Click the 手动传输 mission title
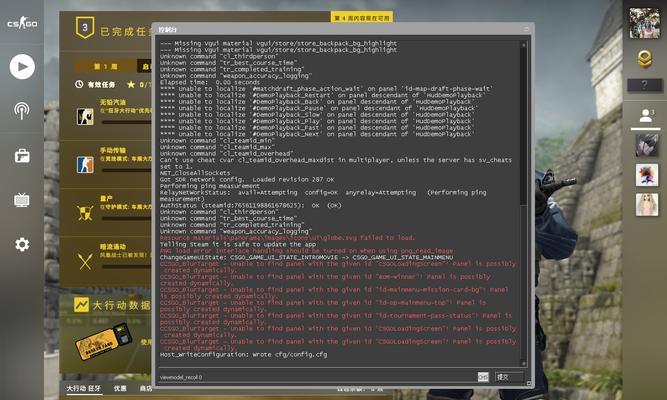Viewport: 667px width, 400px height. 113,151
